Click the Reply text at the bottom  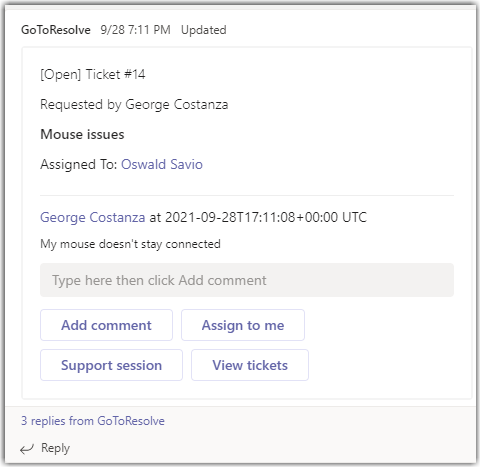pos(55,448)
